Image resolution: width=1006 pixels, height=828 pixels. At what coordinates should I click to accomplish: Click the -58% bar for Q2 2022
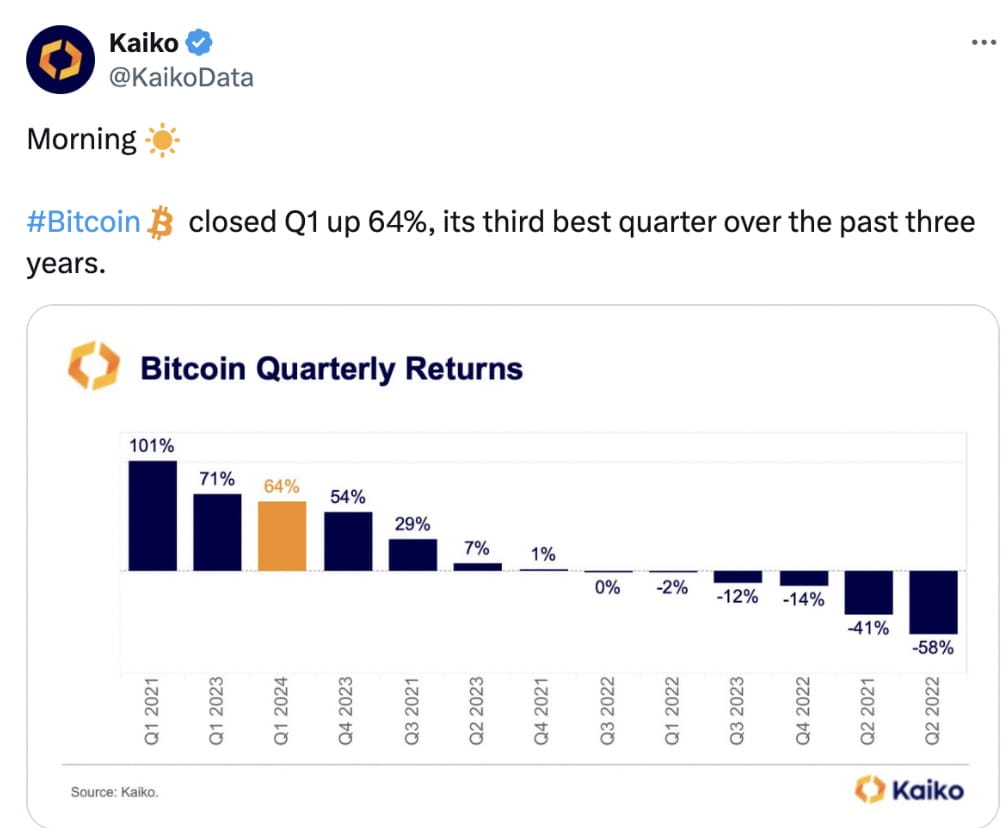(934, 604)
